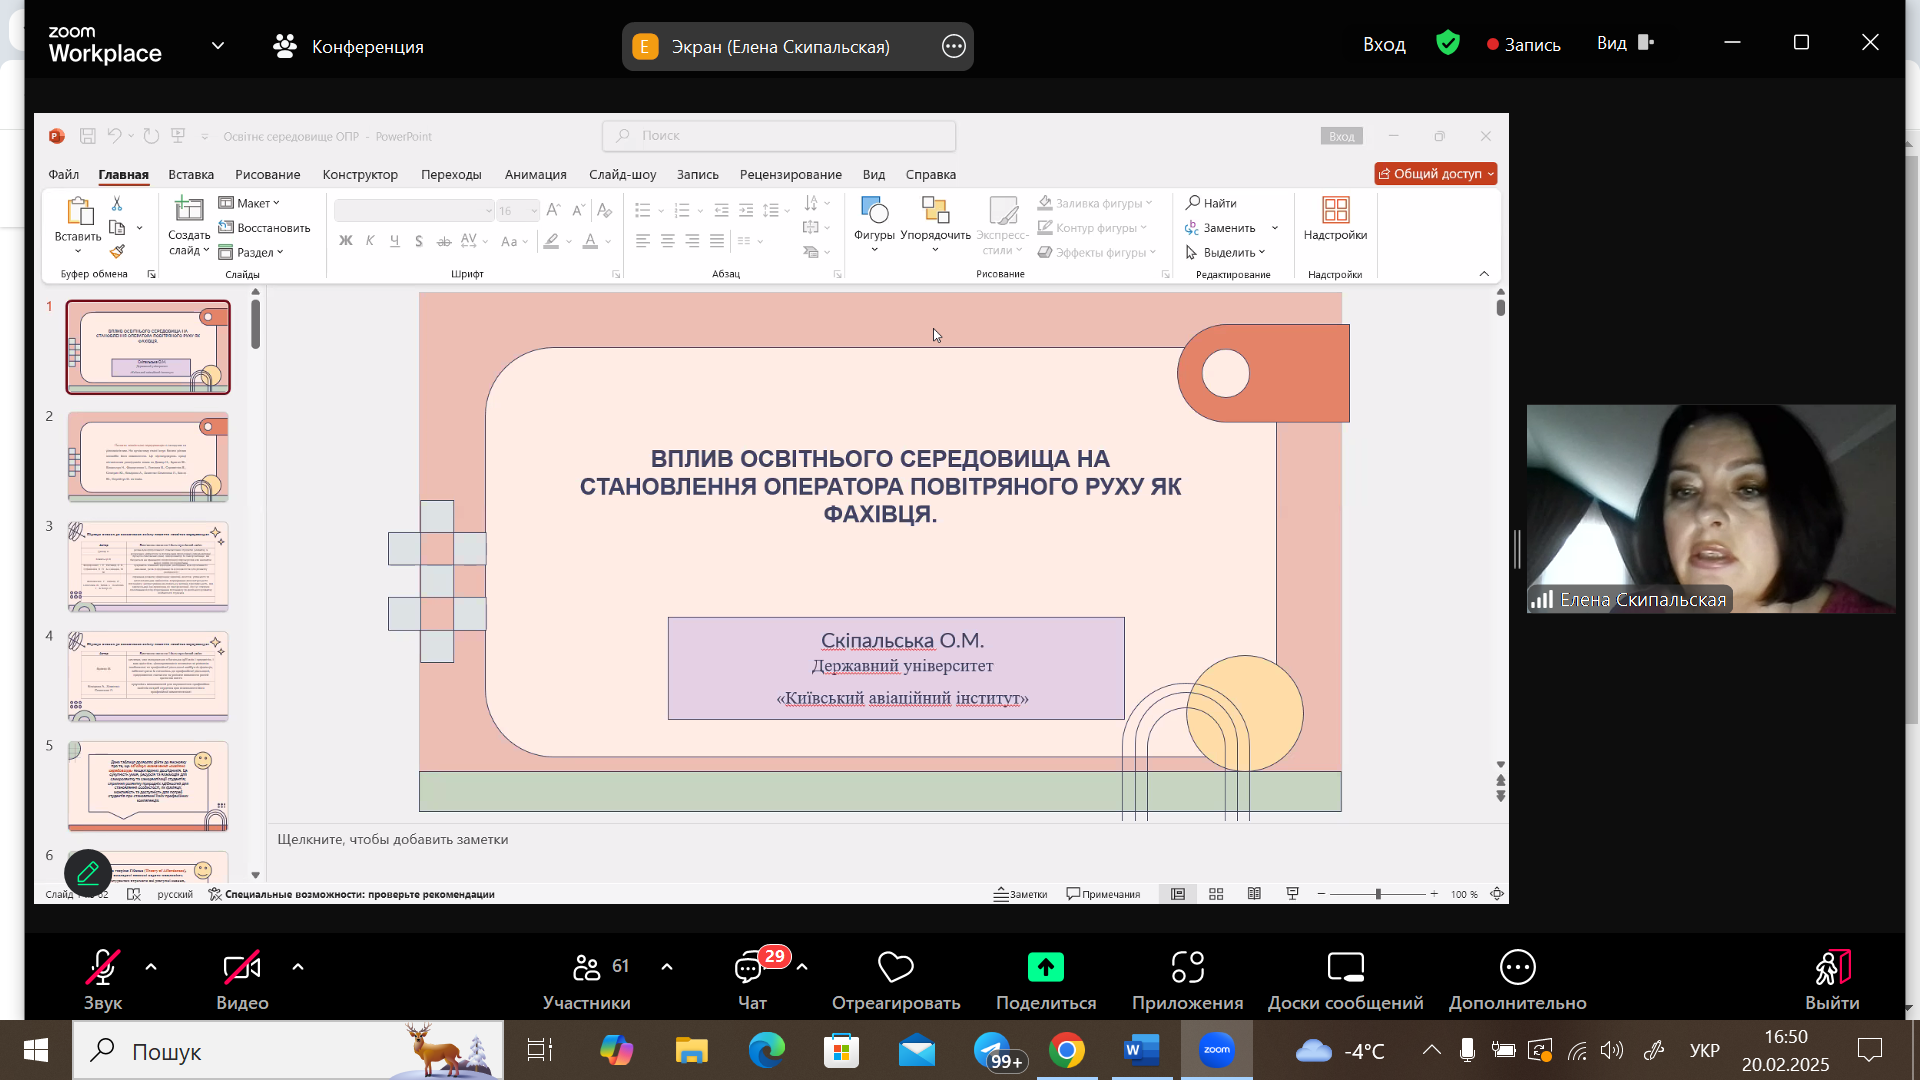Open the Приложения apps icon
Viewport: 1920px width, 1080px height.
1187,967
